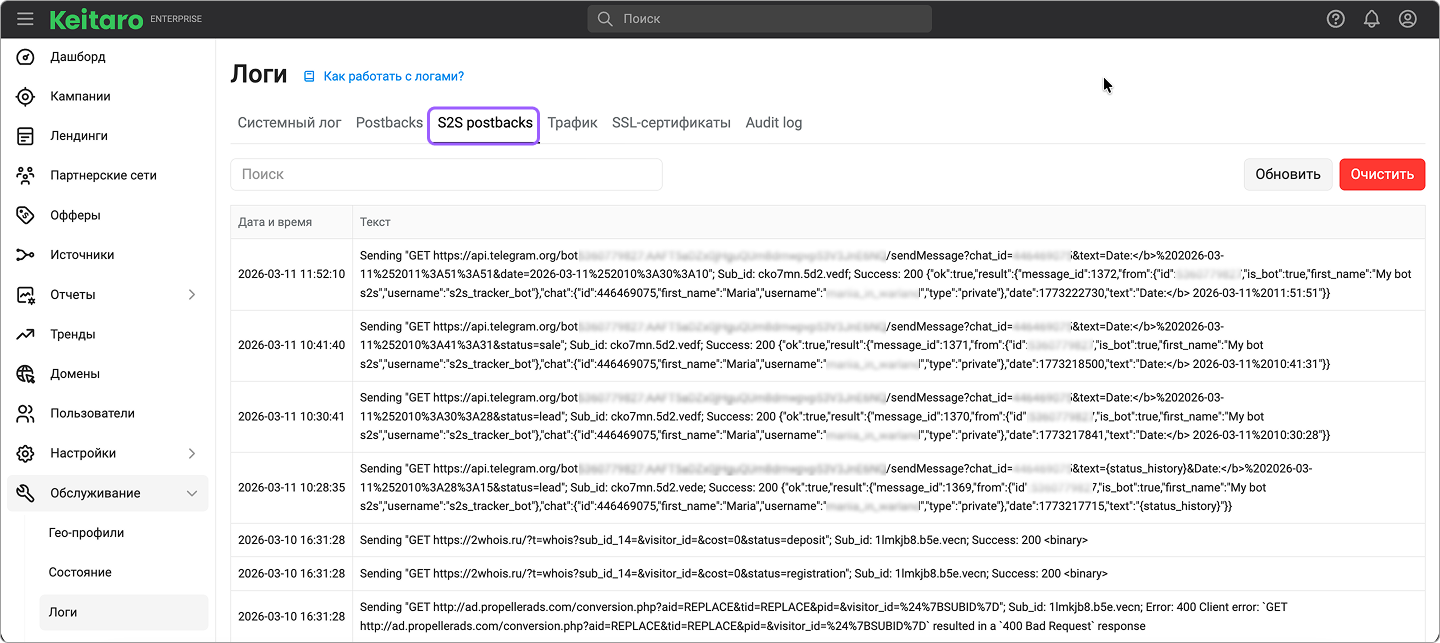Screen dimensions: 1440x643
Task: Click the Офферы tag icon
Action: point(26,215)
